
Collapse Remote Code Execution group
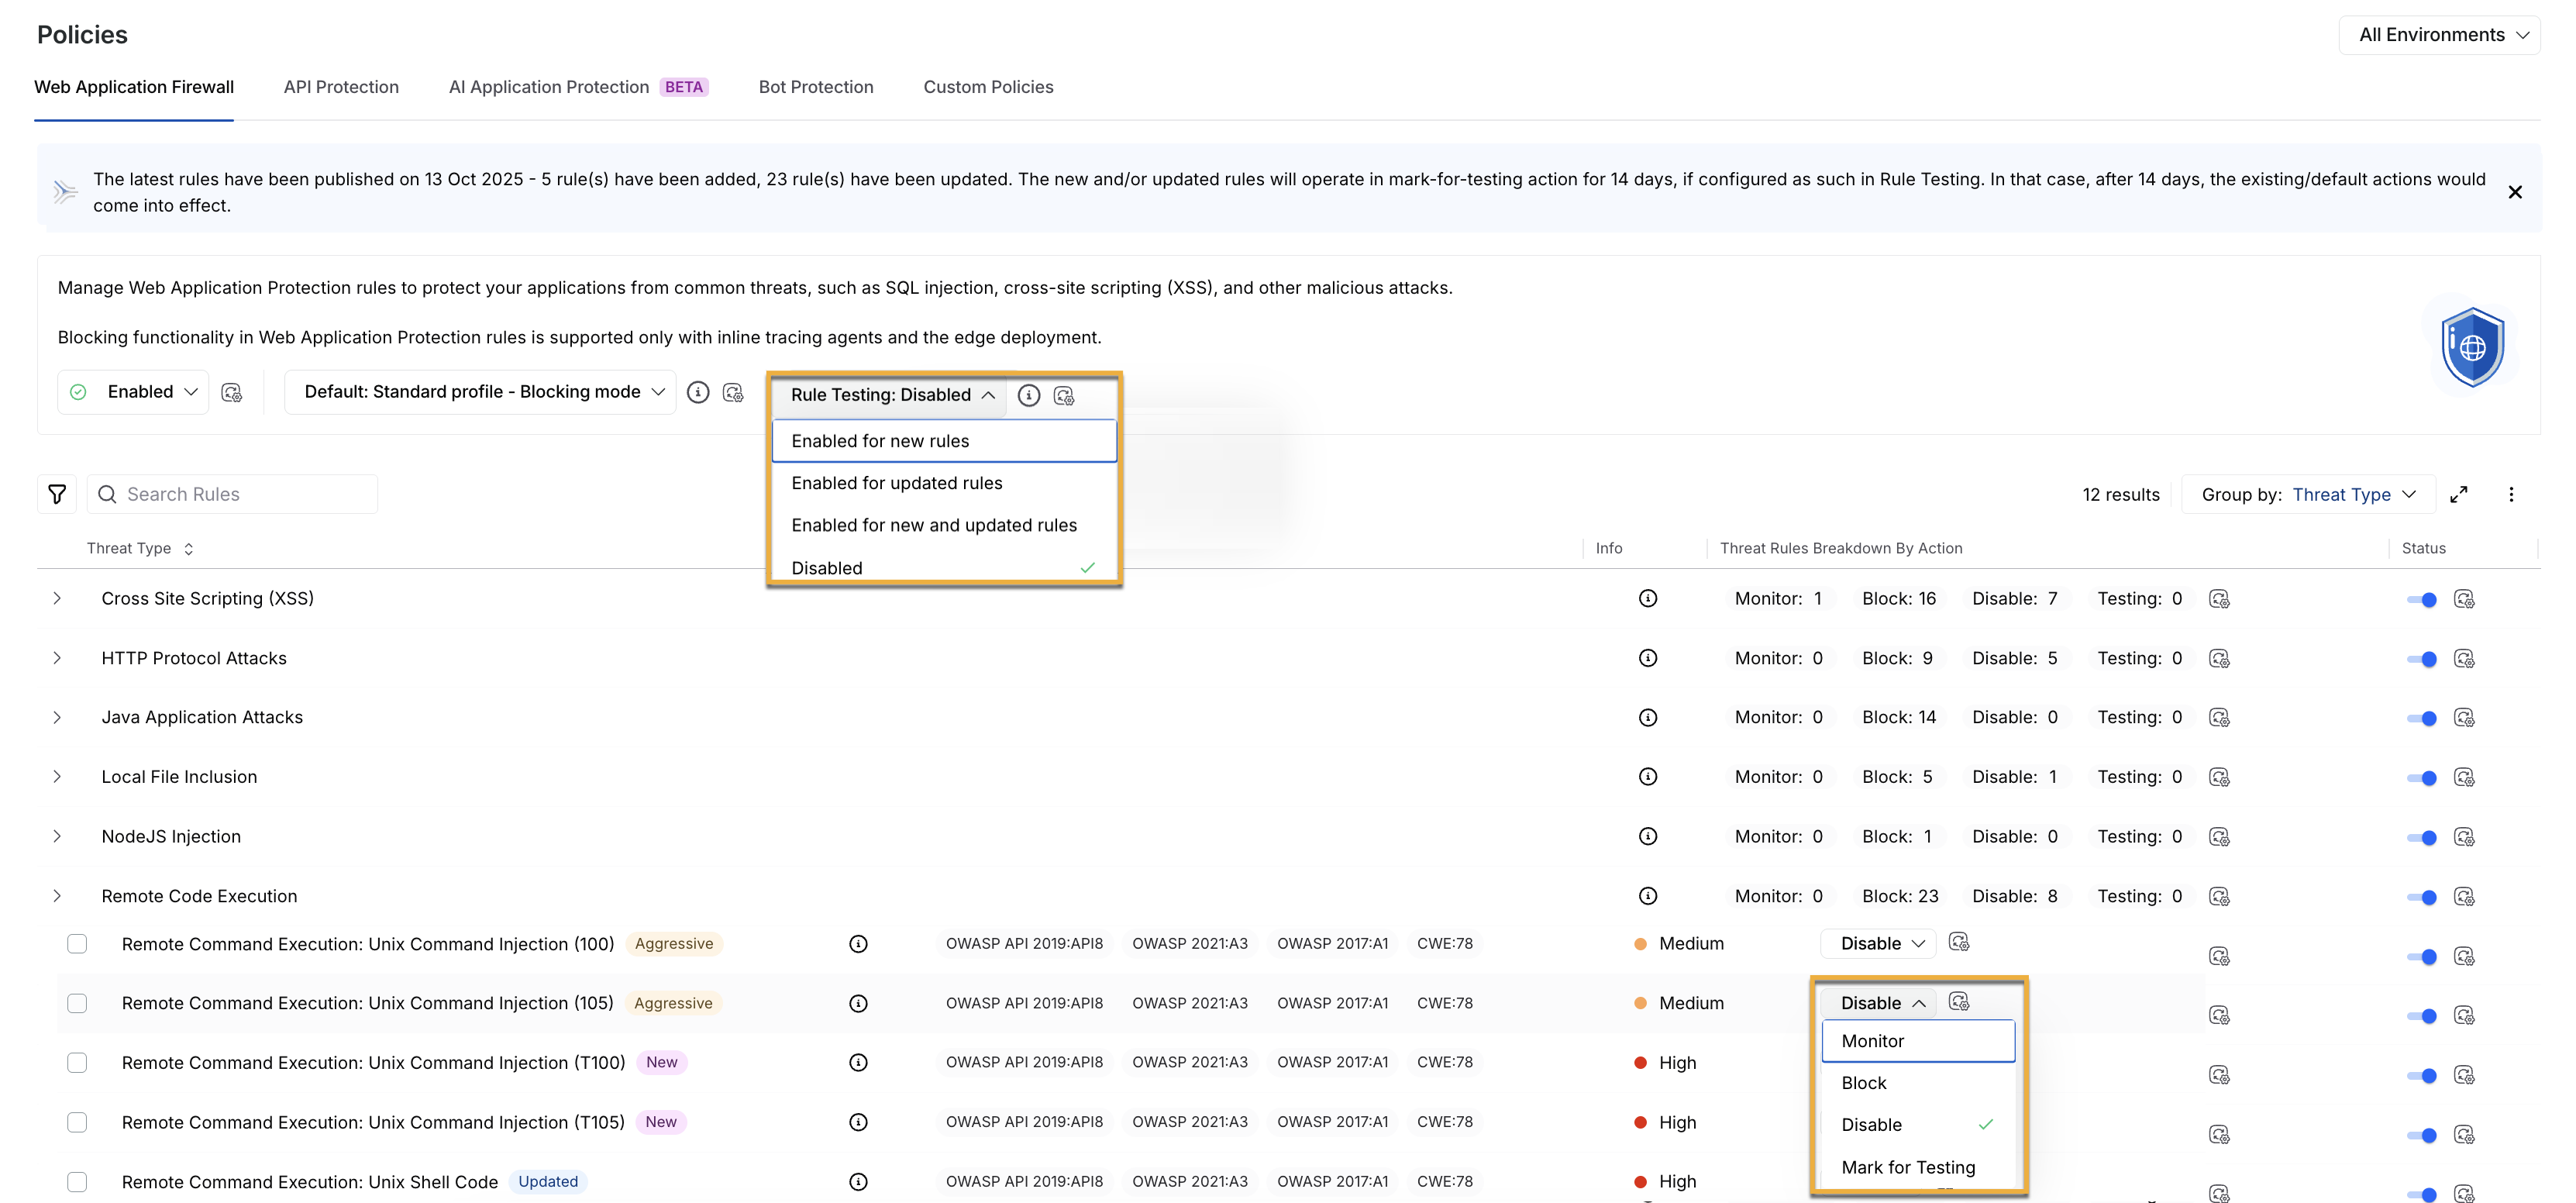pos(57,896)
